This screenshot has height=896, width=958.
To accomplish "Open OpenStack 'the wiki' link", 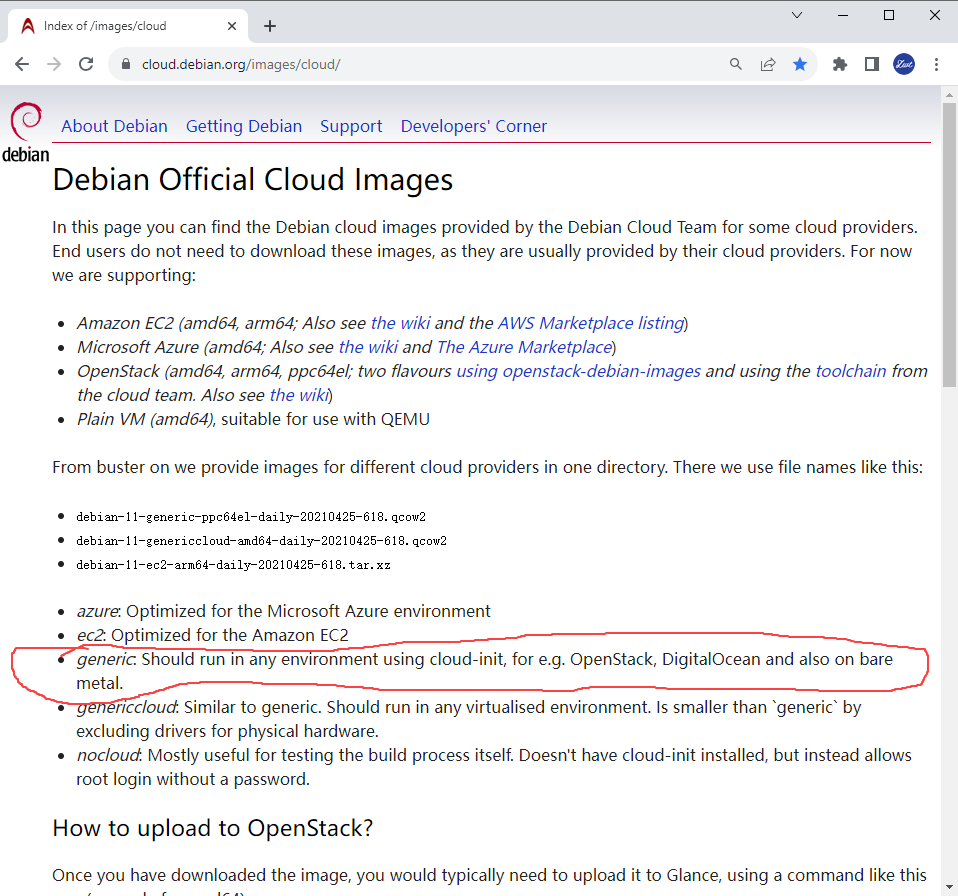I will pyautogui.click(x=299, y=395).
